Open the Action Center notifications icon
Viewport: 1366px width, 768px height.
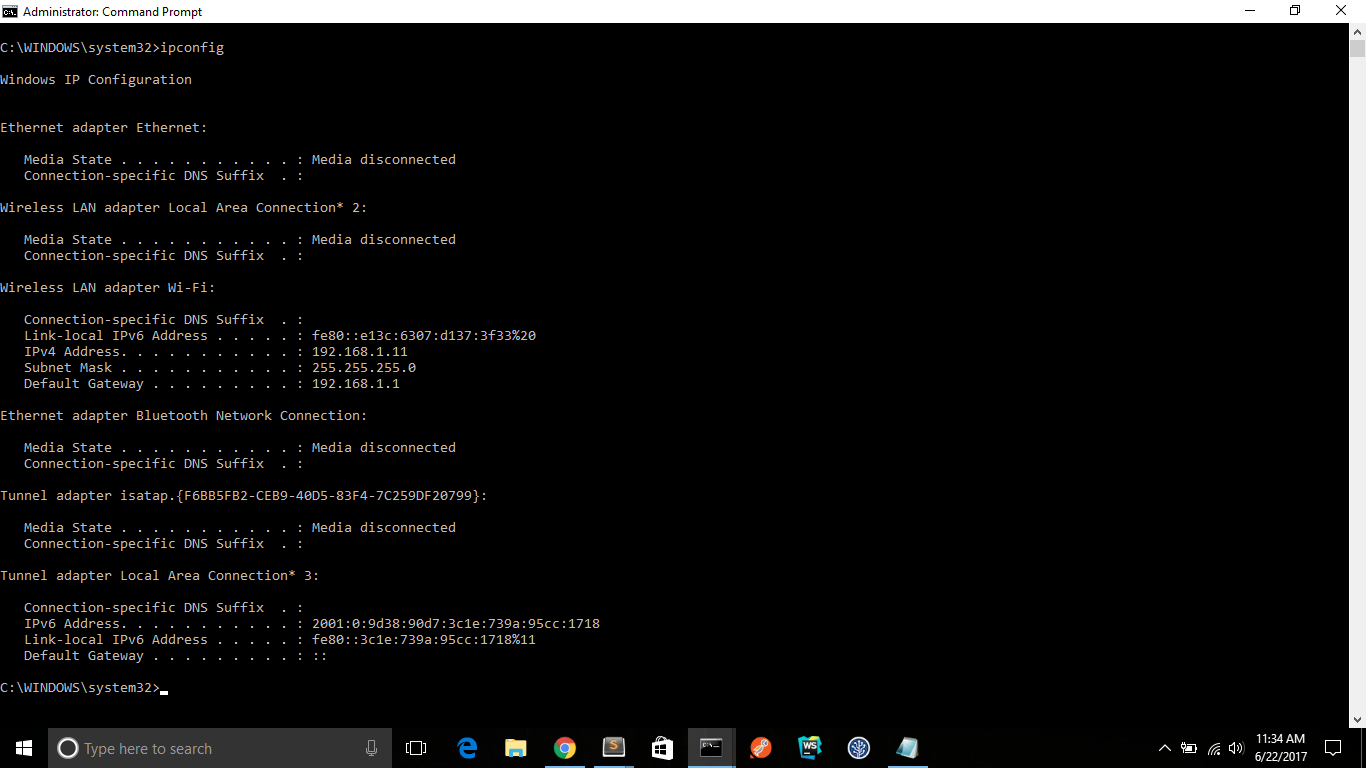(x=1333, y=748)
